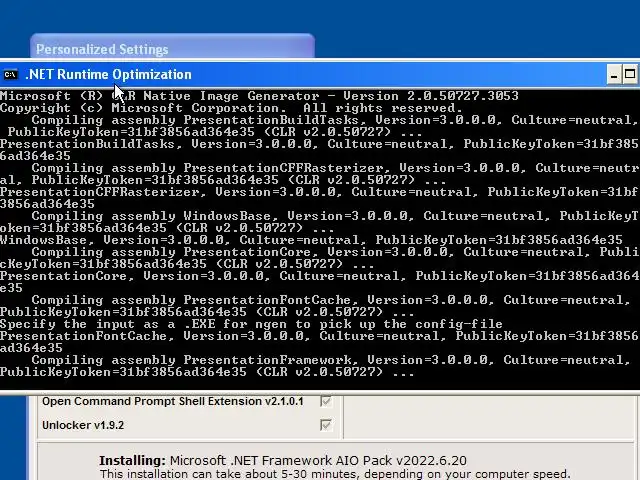
Task: Toggle the Open Command Prompt Shell Extension checkbox
Action: point(326,401)
